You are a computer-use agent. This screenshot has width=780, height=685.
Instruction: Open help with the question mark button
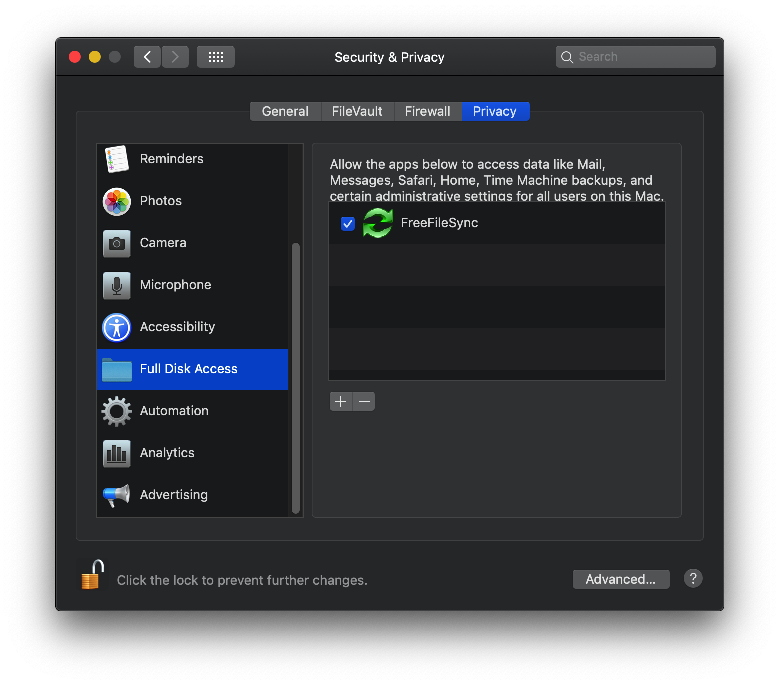[693, 579]
